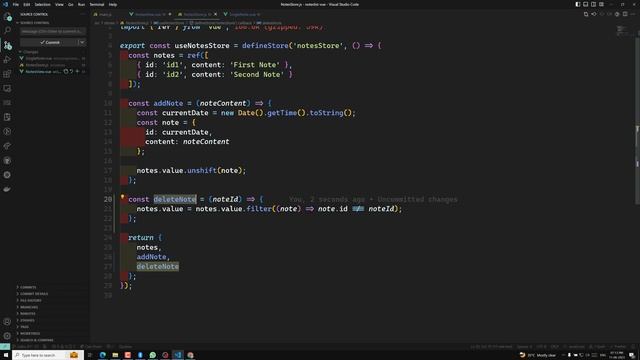The height and width of the screenshot is (360, 640).
Task: Click the Windows taskbar search box
Action: [x=48, y=355]
